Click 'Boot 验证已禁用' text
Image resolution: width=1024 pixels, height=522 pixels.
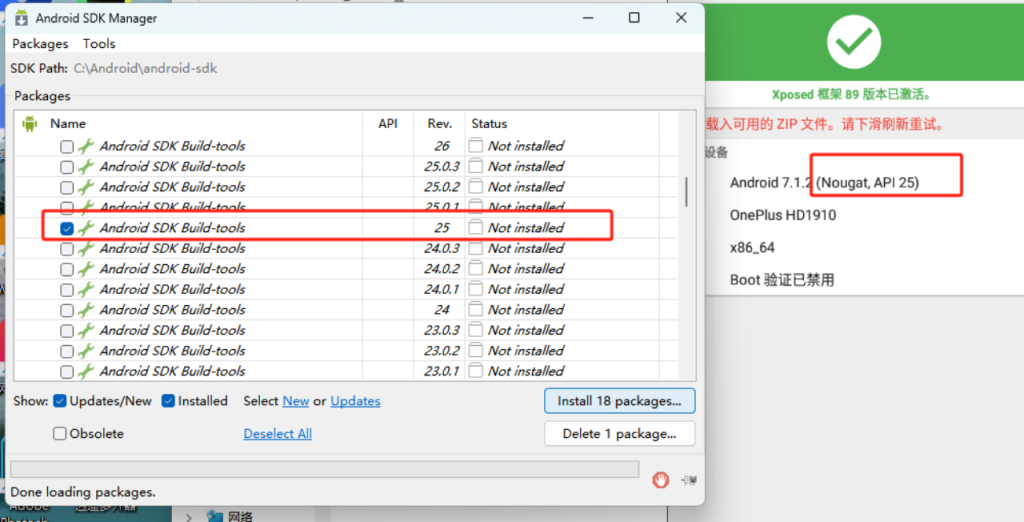(782, 280)
